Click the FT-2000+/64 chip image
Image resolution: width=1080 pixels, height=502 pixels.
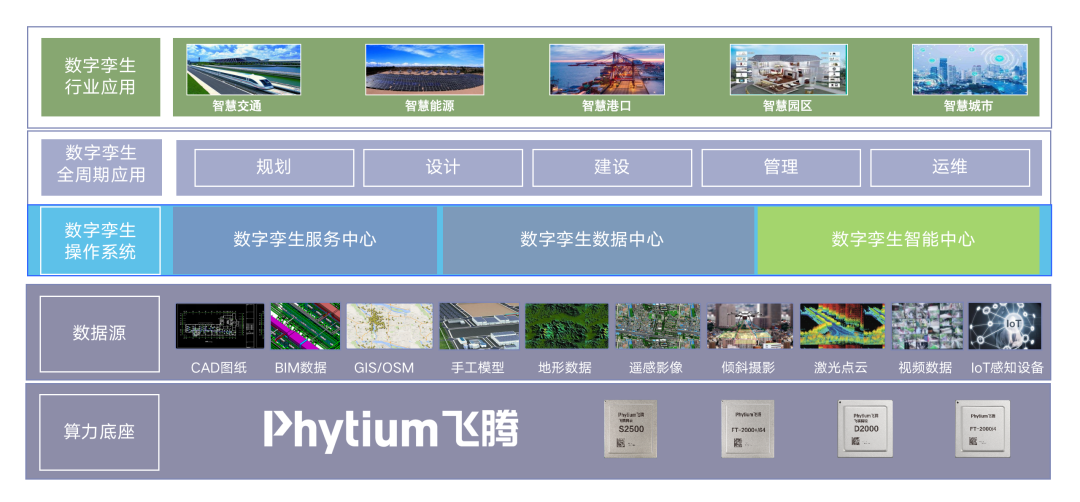(747, 428)
